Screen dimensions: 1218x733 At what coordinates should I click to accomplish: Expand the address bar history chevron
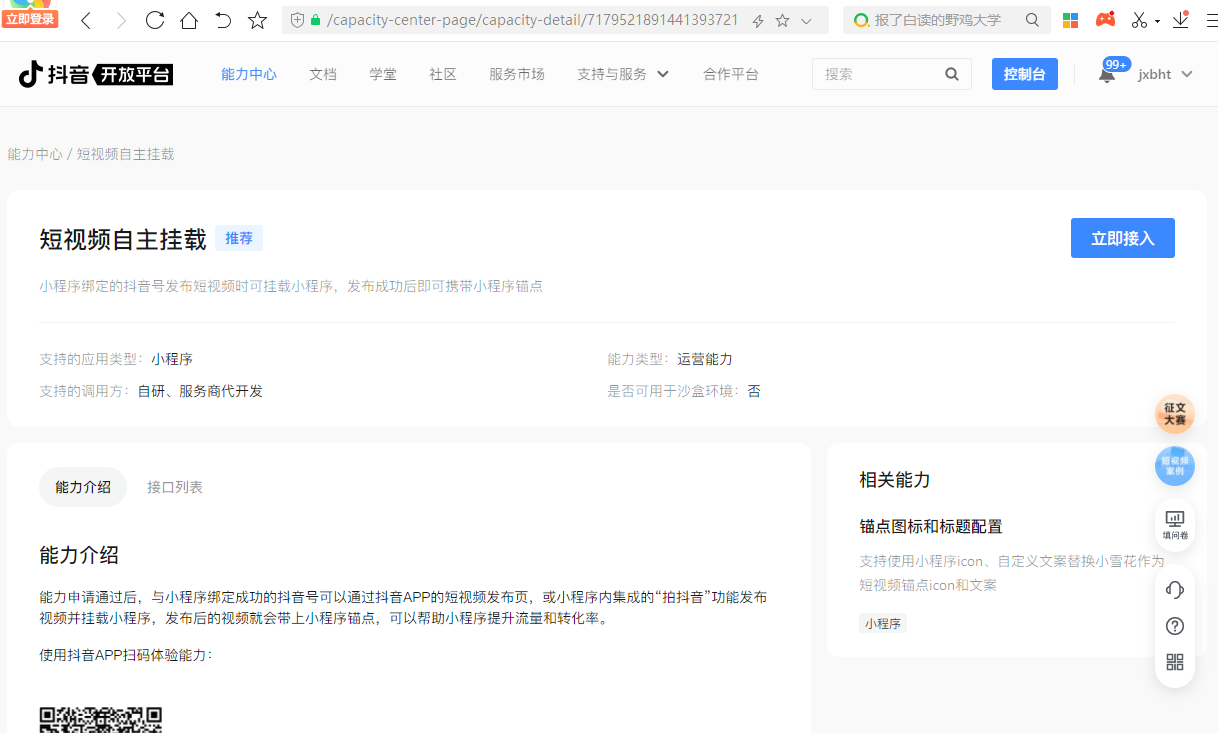click(807, 21)
